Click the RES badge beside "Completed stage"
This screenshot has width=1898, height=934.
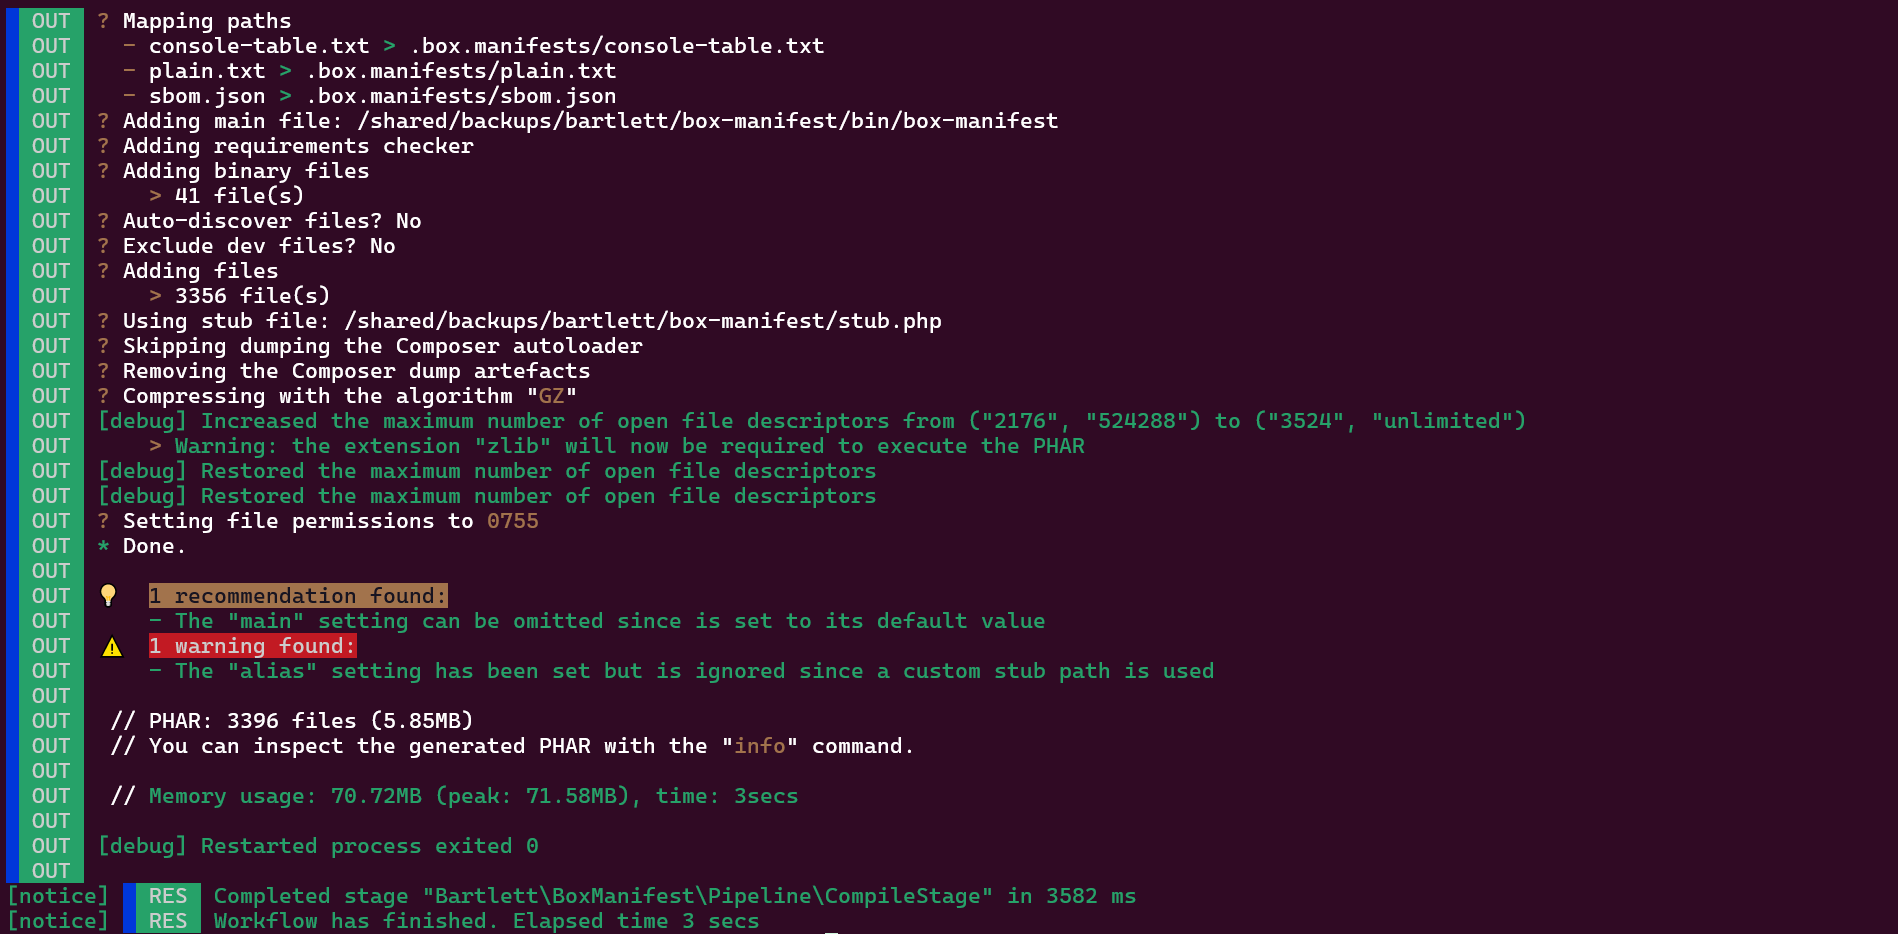click(x=167, y=896)
